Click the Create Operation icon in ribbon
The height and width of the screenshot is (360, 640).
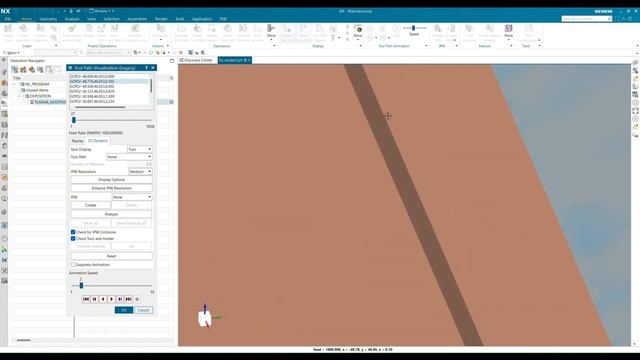coord(40,33)
